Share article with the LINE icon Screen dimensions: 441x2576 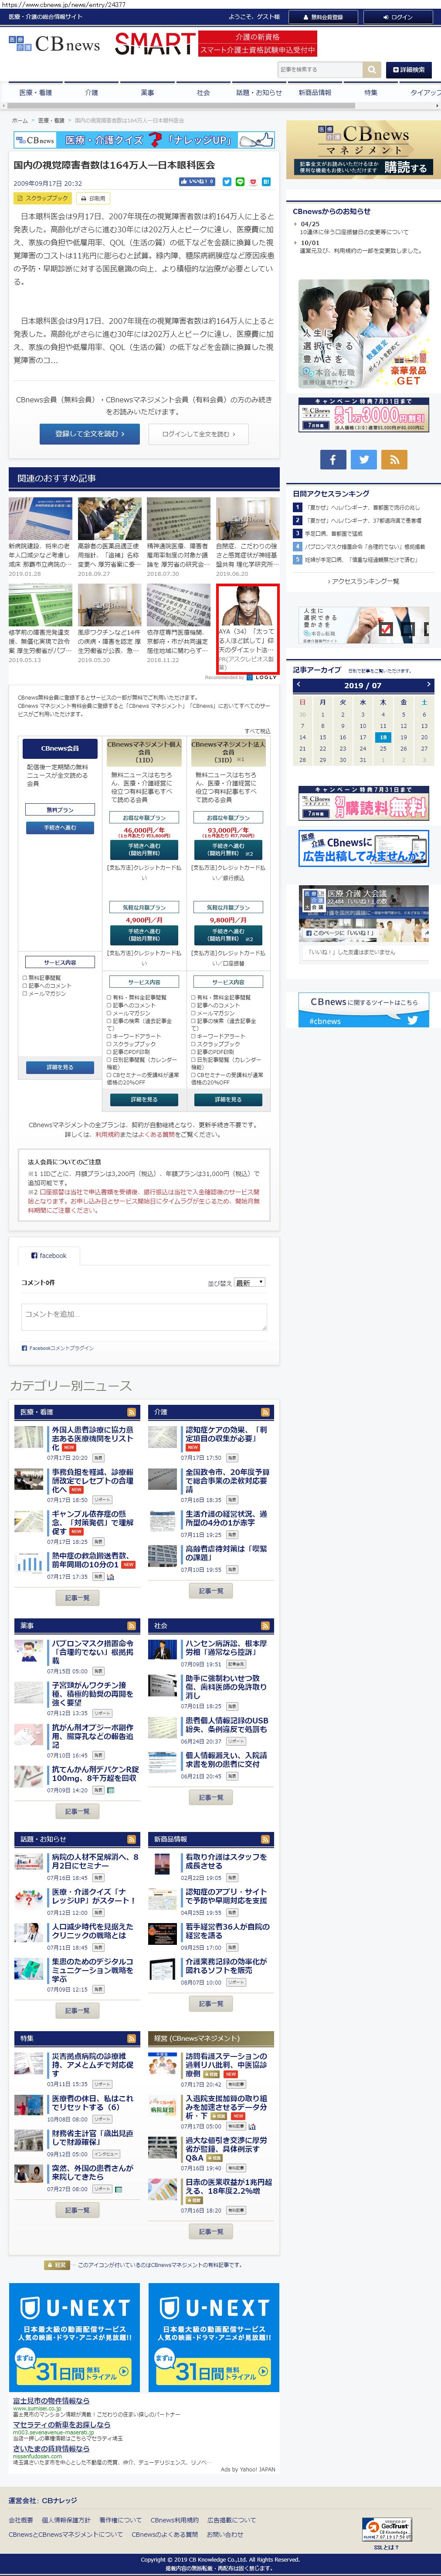tap(240, 182)
